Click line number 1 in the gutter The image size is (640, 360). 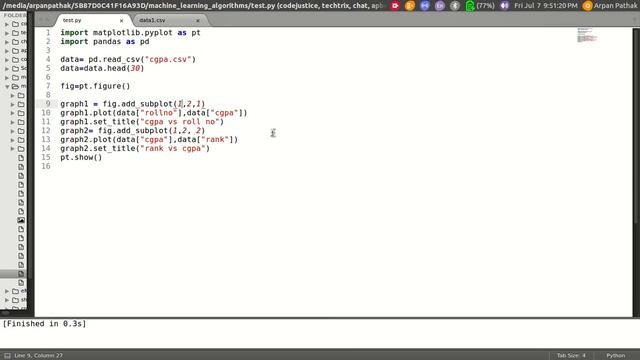tap(48, 33)
